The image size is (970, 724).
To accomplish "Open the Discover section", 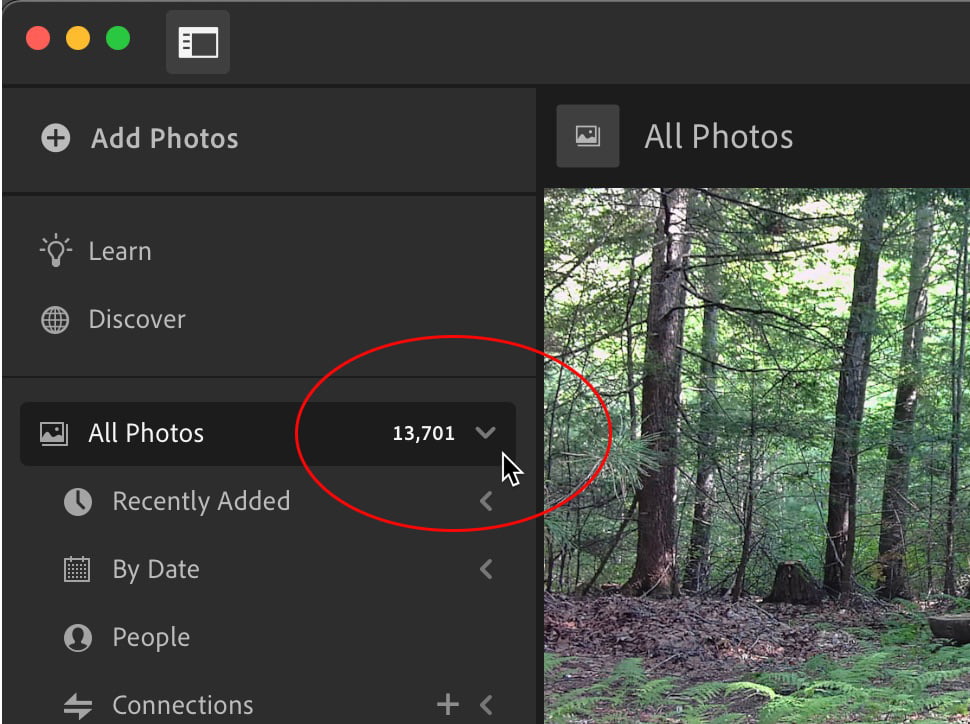I will coord(137,319).
